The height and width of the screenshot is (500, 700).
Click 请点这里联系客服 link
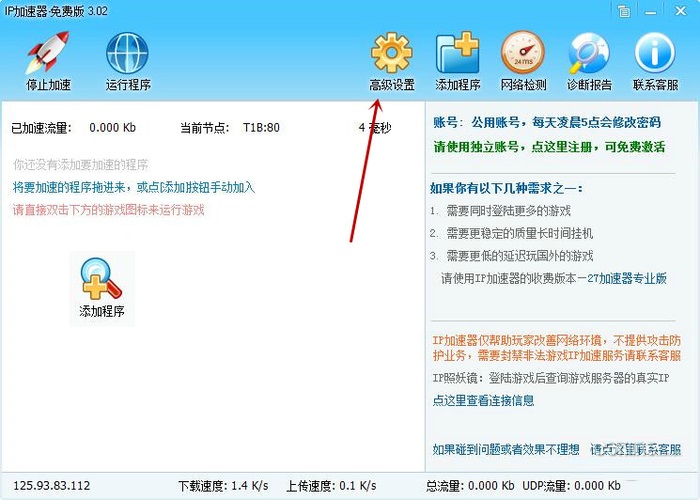tap(636, 449)
